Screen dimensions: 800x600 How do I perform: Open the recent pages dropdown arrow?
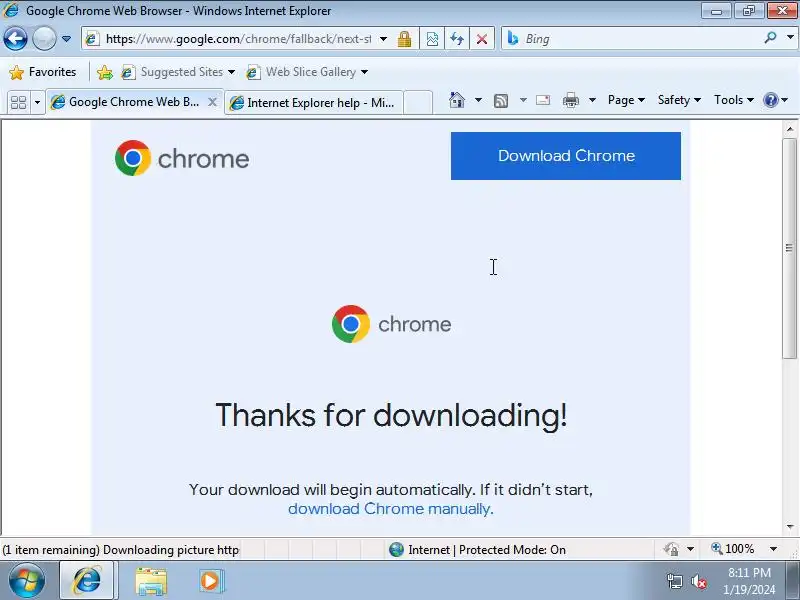coord(66,39)
